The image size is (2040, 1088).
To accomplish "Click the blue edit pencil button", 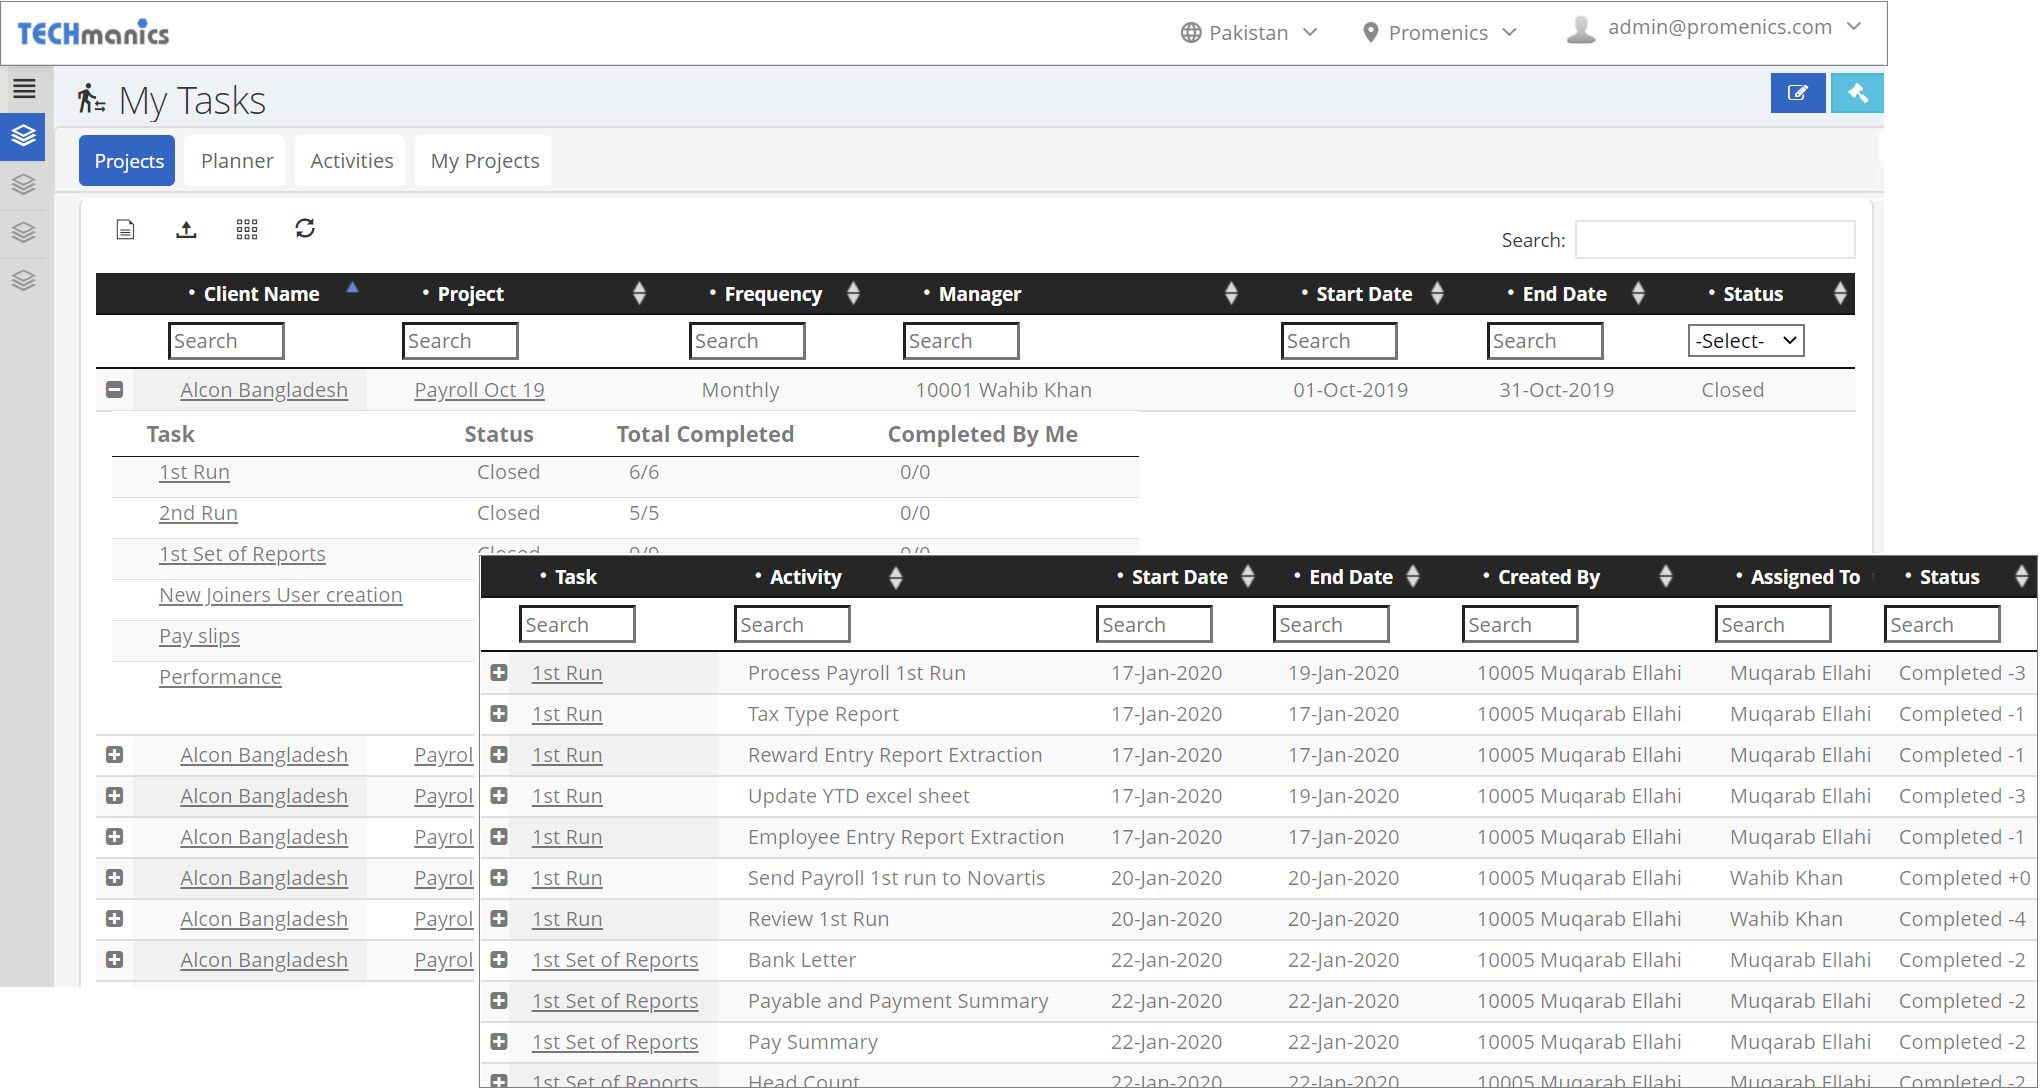I will tap(1798, 93).
